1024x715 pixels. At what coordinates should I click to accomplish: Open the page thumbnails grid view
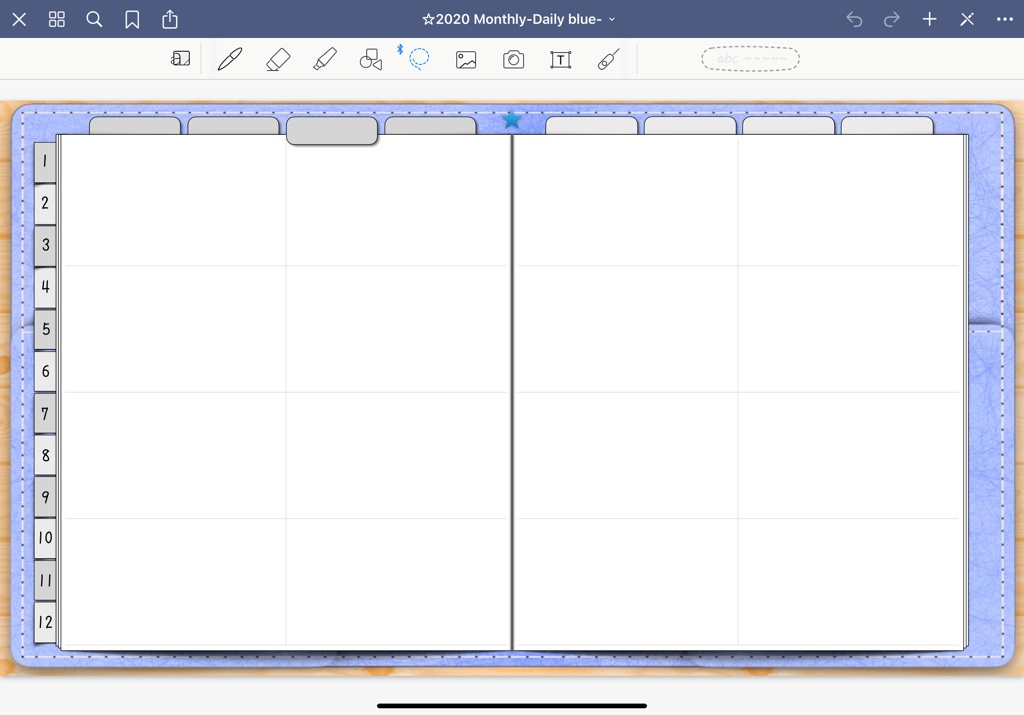tap(57, 20)
